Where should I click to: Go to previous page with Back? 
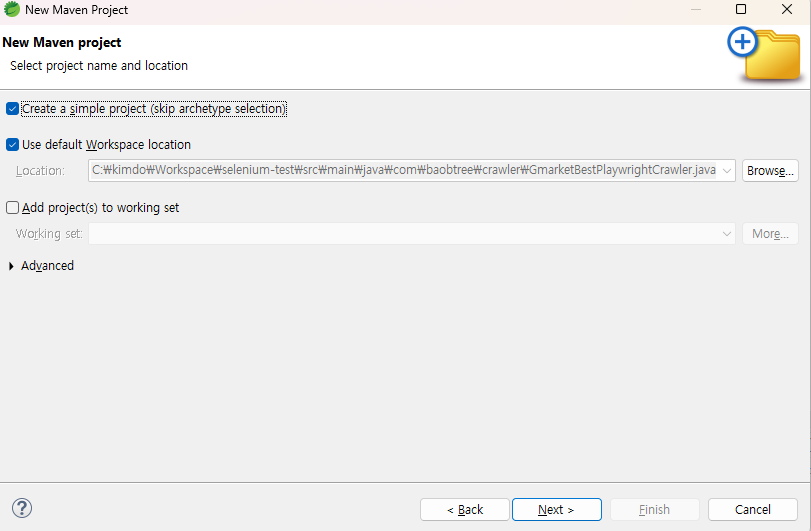(464, 510)
